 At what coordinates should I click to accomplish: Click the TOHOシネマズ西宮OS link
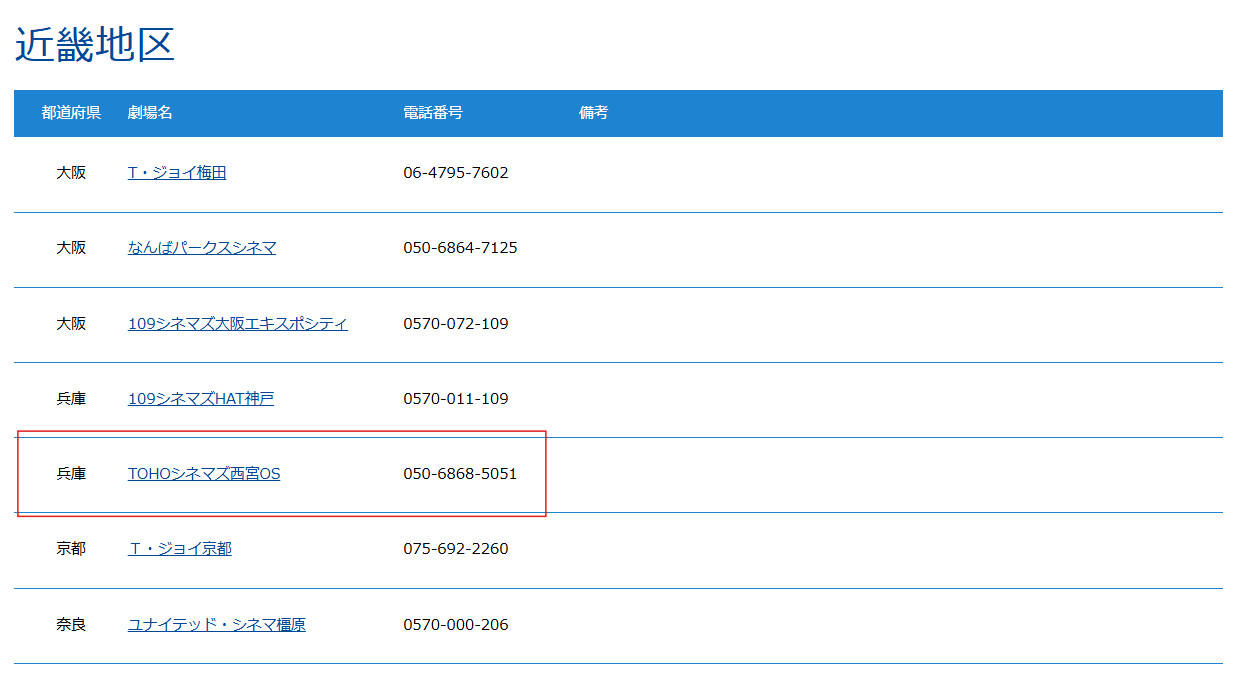(x=204, y=474)
